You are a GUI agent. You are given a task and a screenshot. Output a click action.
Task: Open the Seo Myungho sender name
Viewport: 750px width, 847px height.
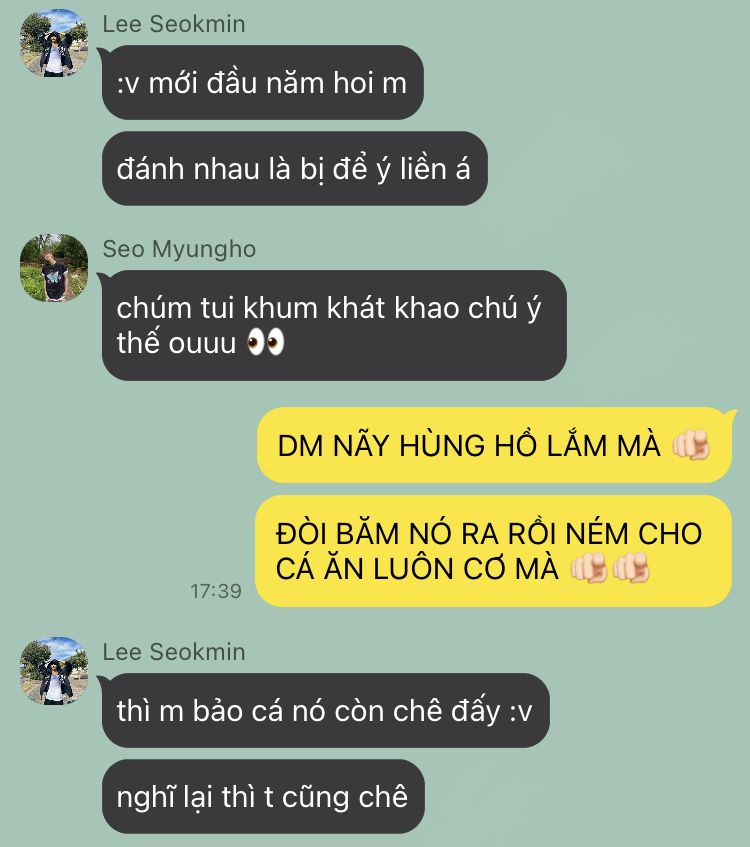coord(179,249)
